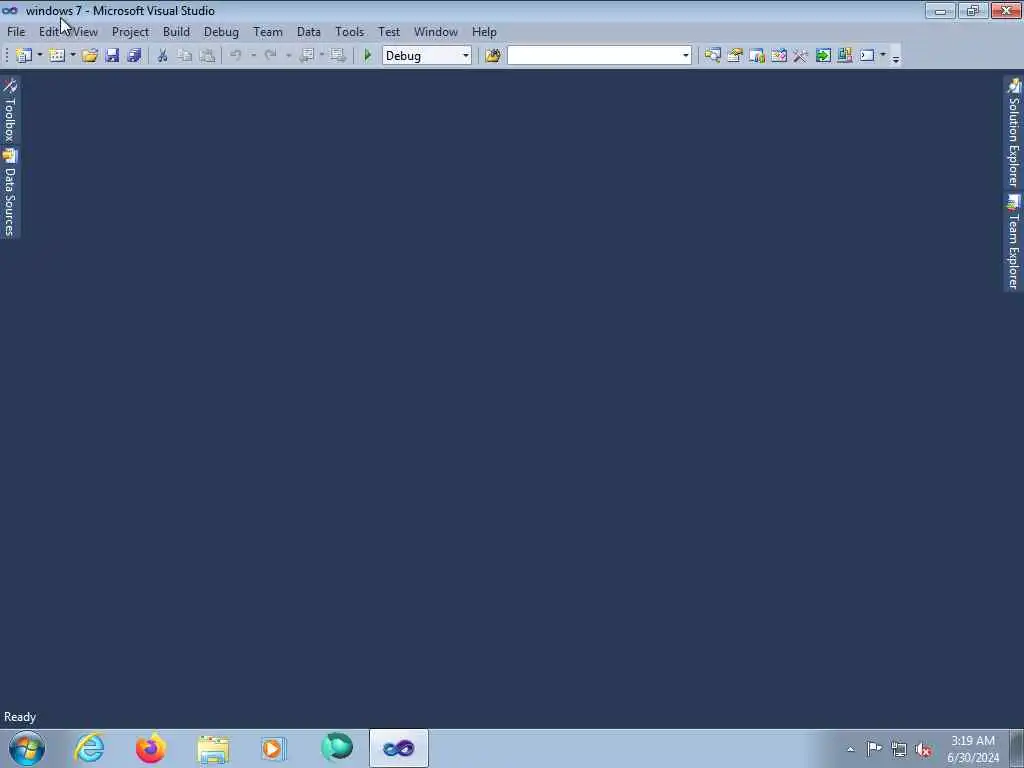Open the File menu
The width and height of the screenshot is (1024, 768).
click(x=16, y=31)
